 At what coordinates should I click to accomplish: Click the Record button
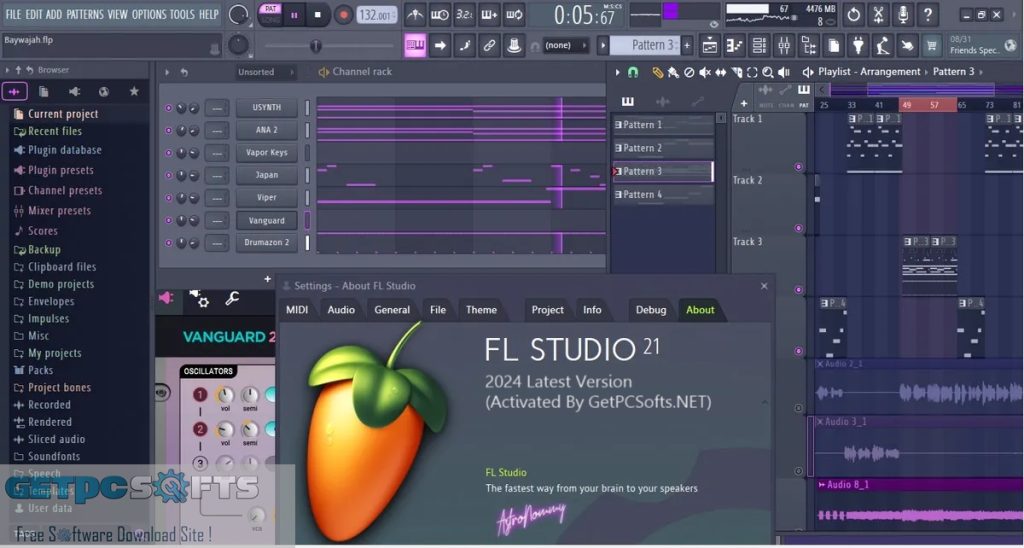[x=343, y=14]
